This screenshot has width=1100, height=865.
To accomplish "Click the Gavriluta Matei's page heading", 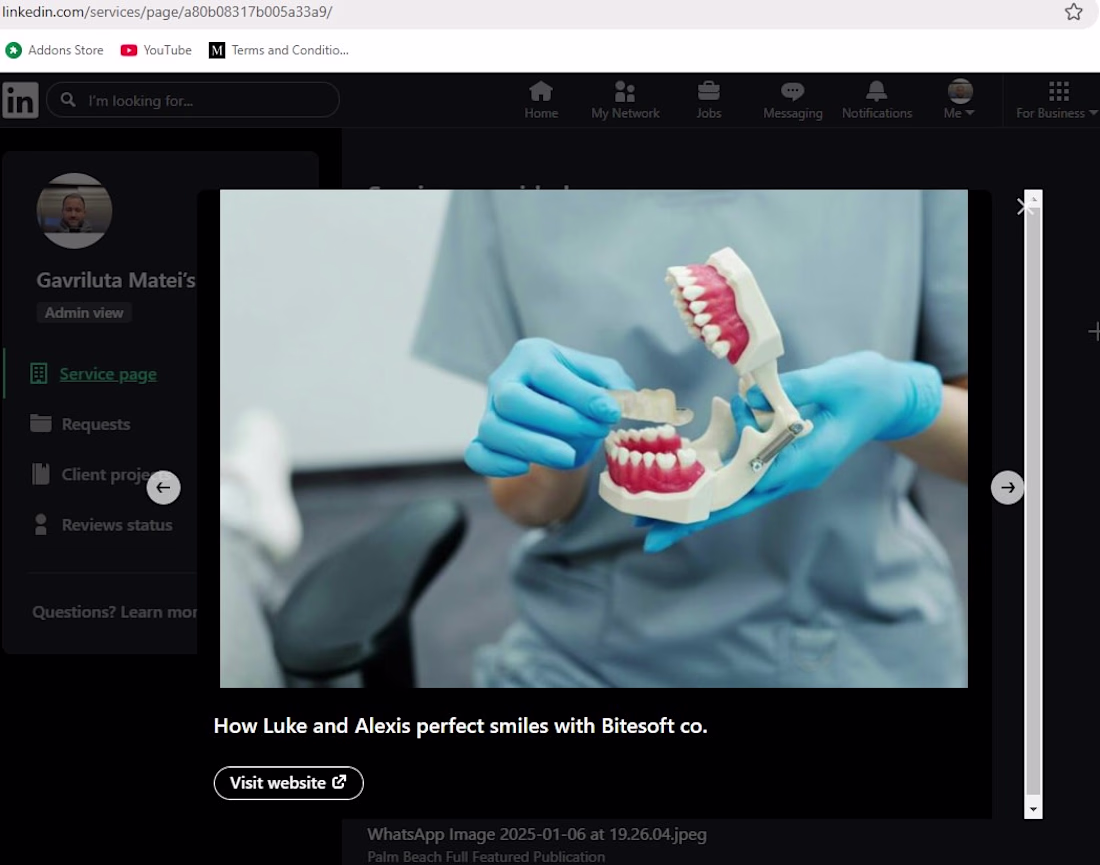I will click(x=116, y=281).
